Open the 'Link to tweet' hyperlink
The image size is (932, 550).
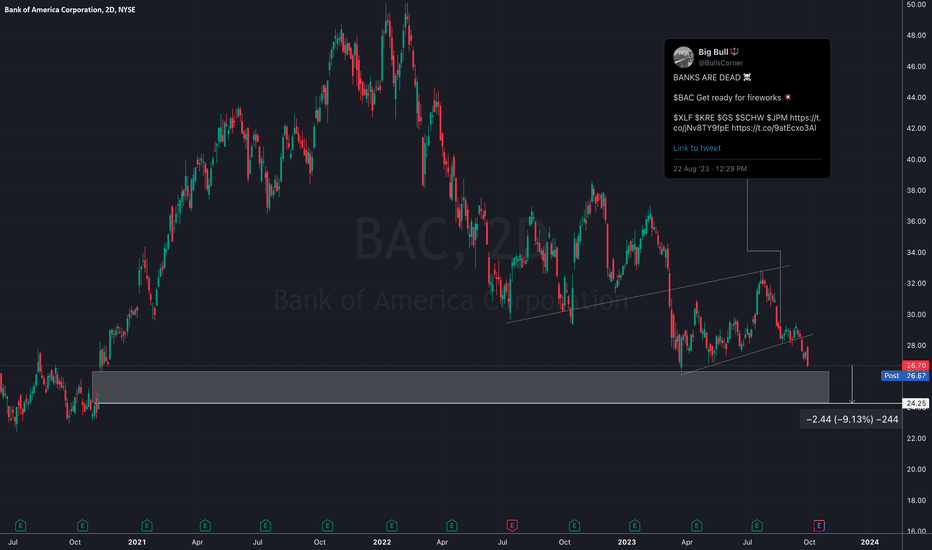[697, 148]
